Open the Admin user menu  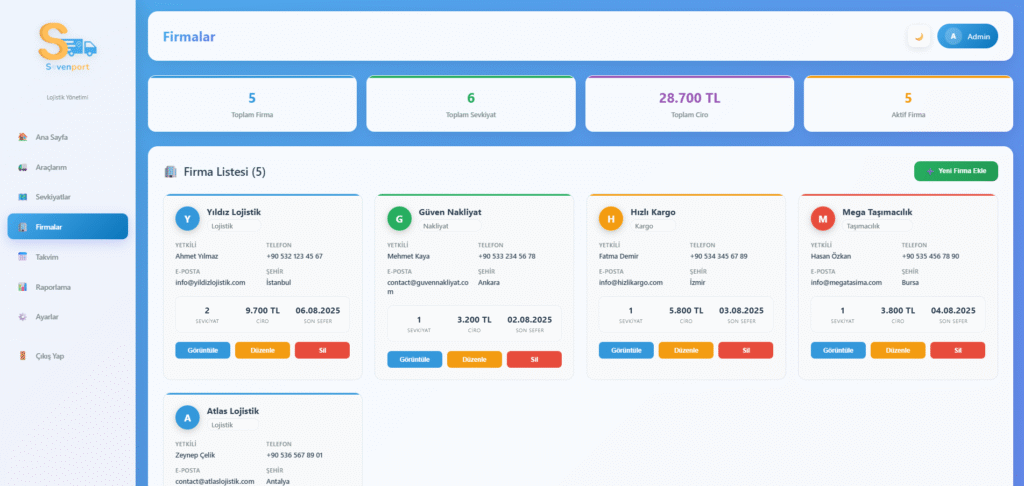coord(967,37)
